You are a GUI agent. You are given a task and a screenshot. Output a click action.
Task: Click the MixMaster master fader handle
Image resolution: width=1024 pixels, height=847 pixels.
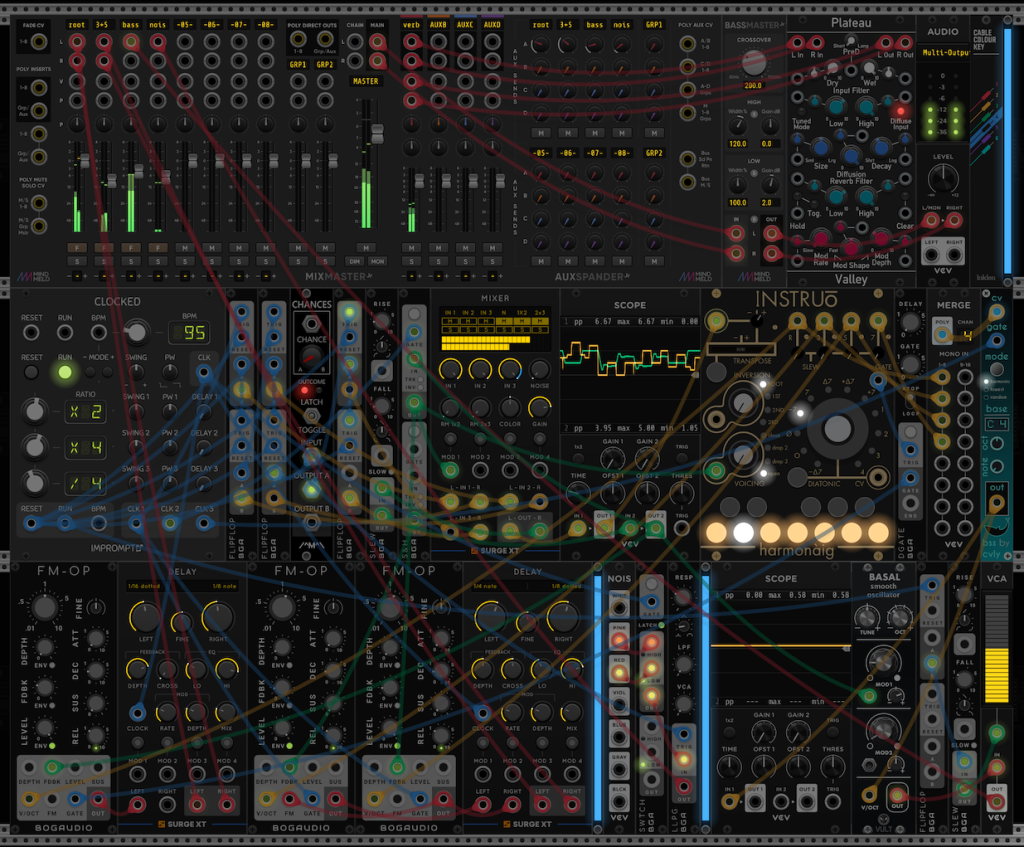[377, 134]
